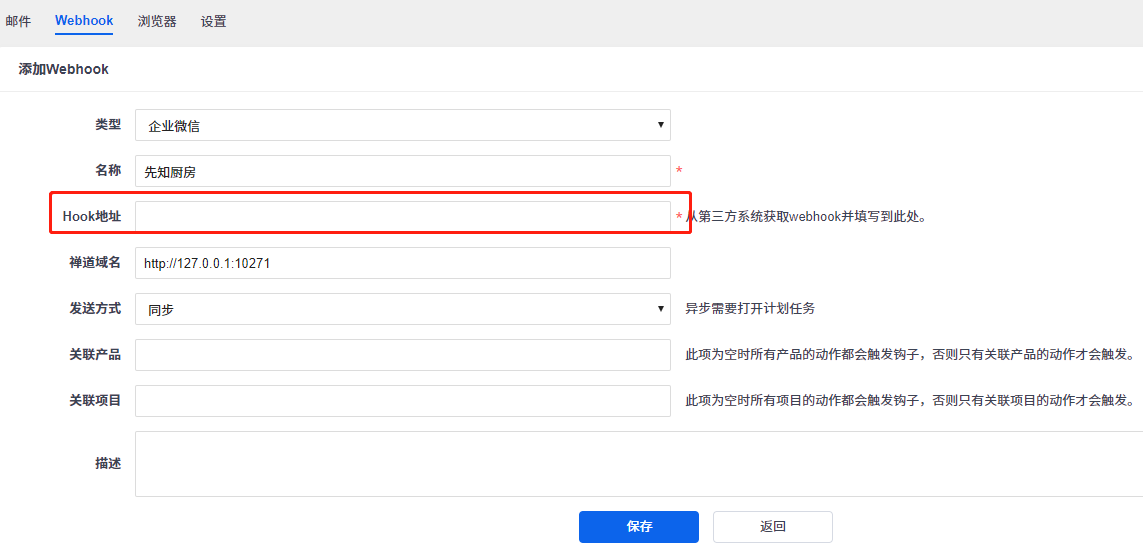Click the Hook地址 field label

click(x=92, y=217)
